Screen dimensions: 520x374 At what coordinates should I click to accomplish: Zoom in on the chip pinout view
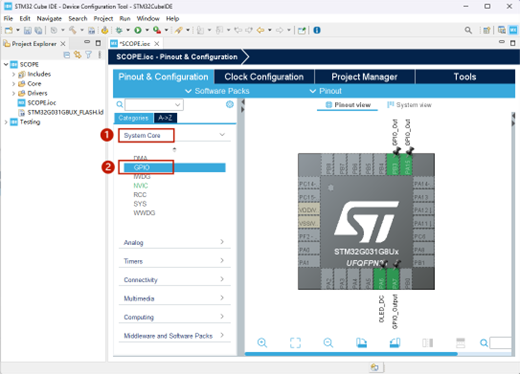[262, 342]
